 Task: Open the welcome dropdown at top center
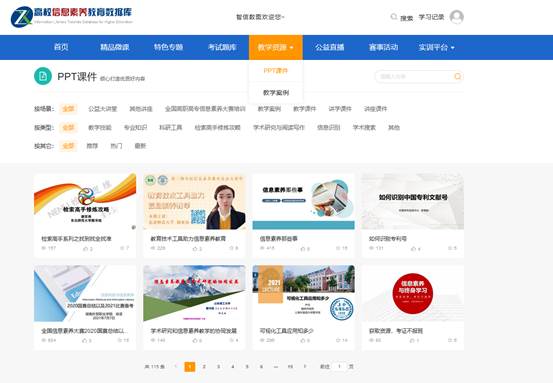click(260, 17)
